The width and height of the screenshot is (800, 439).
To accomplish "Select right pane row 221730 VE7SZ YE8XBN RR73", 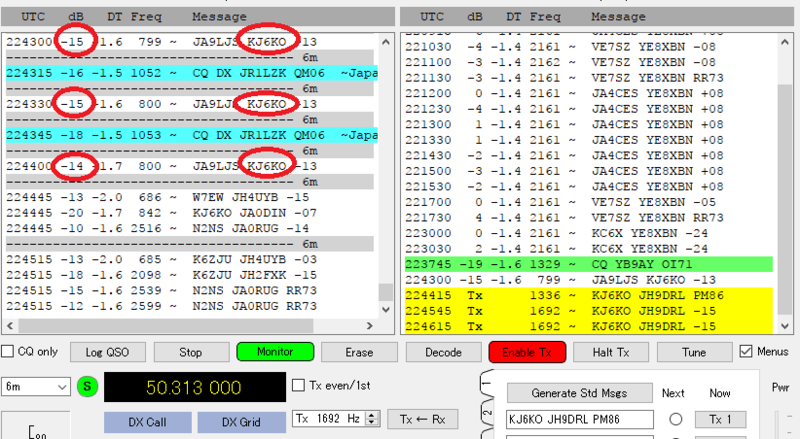I will click(x=589, y=218).
